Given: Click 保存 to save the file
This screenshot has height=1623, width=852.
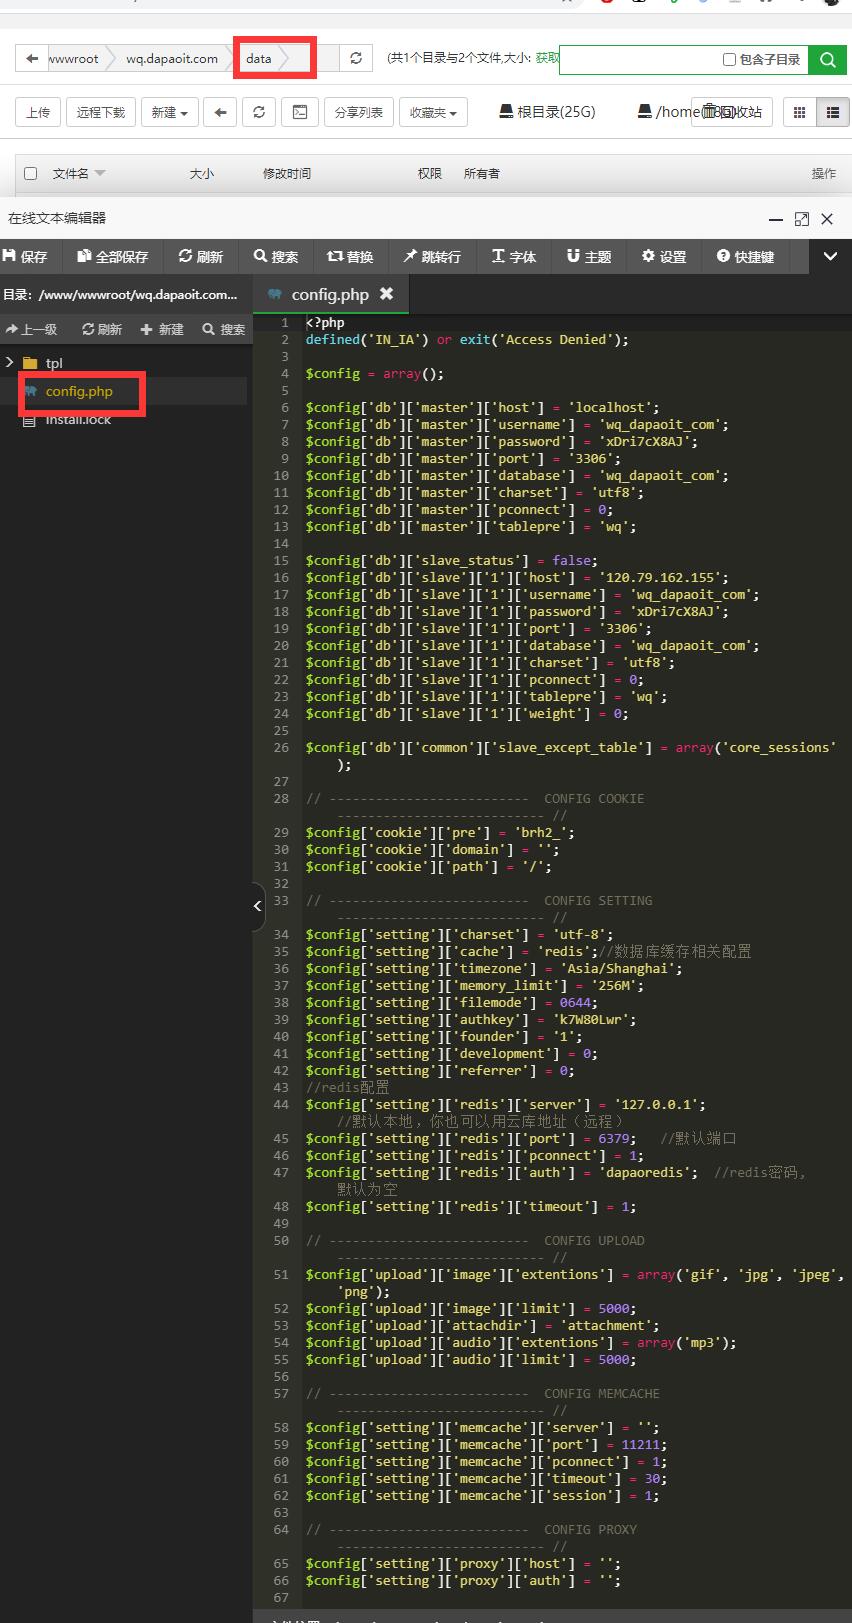Looking at the screenshot, I should pos(25,256).
